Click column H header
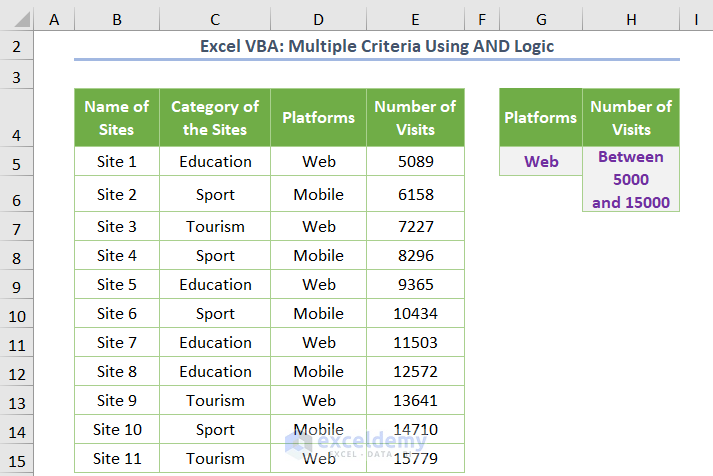The width and height of the screenshot is (713, 476). [x=631, y=19]
